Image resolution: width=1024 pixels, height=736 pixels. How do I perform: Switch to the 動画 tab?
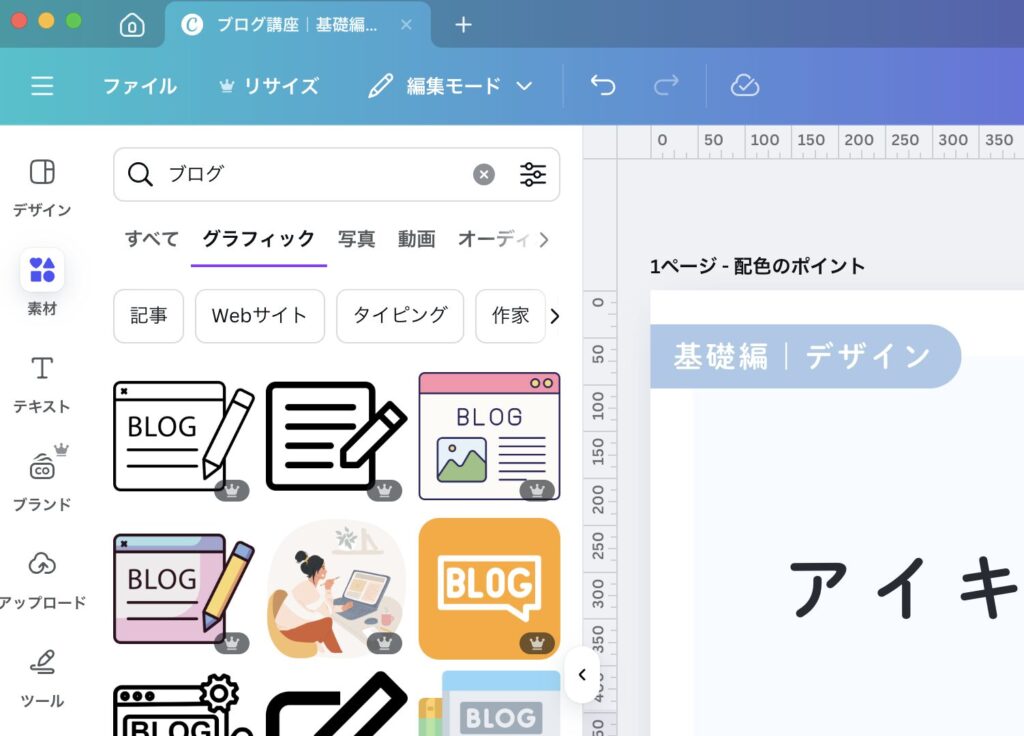point(417,239)
